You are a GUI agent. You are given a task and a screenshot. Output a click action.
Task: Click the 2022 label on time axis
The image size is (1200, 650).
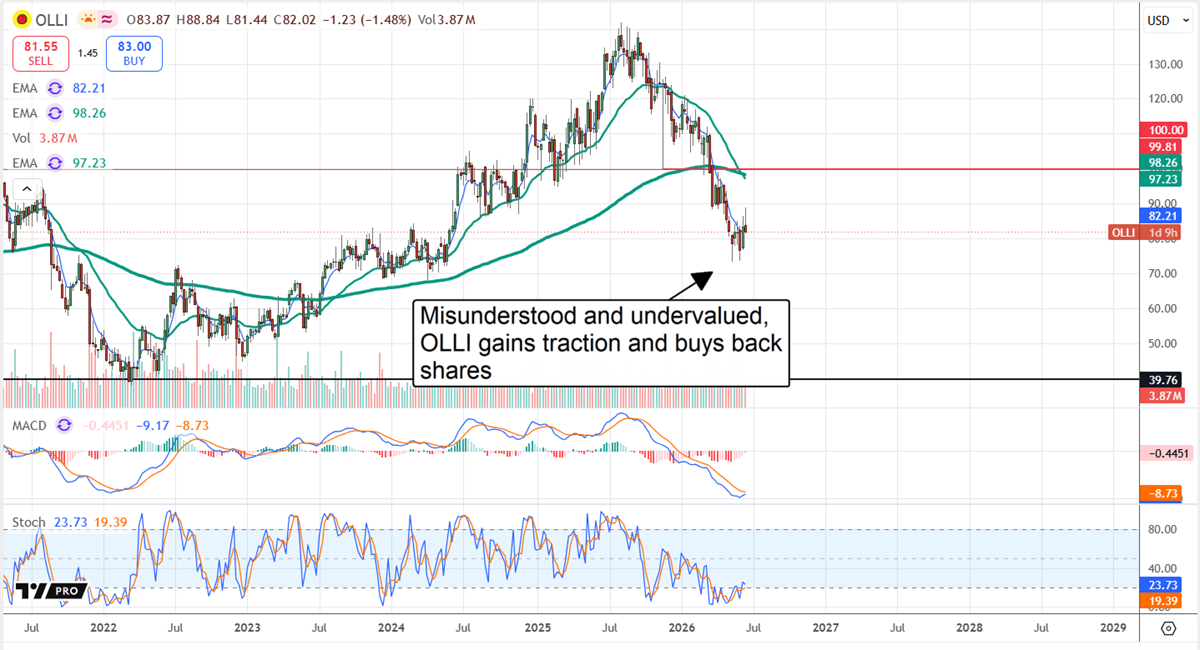coord(103,627)
